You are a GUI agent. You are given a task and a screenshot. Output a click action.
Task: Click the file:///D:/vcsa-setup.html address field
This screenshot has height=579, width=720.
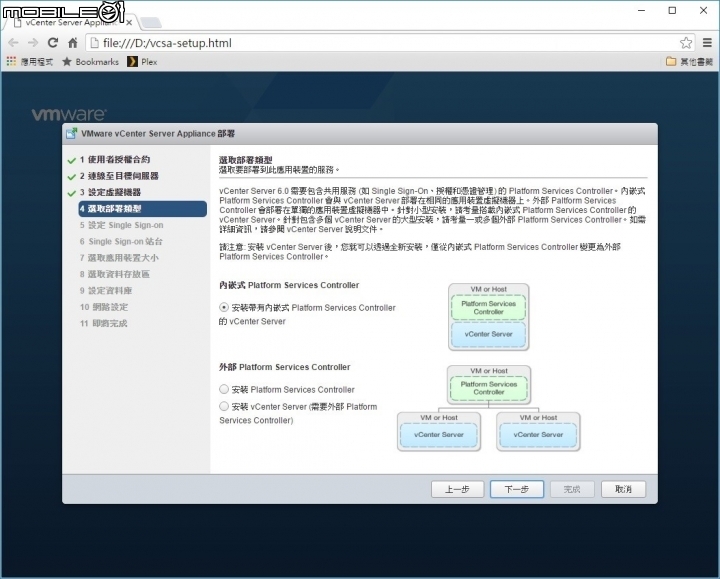pyautogui.click(x=388, y=43)
